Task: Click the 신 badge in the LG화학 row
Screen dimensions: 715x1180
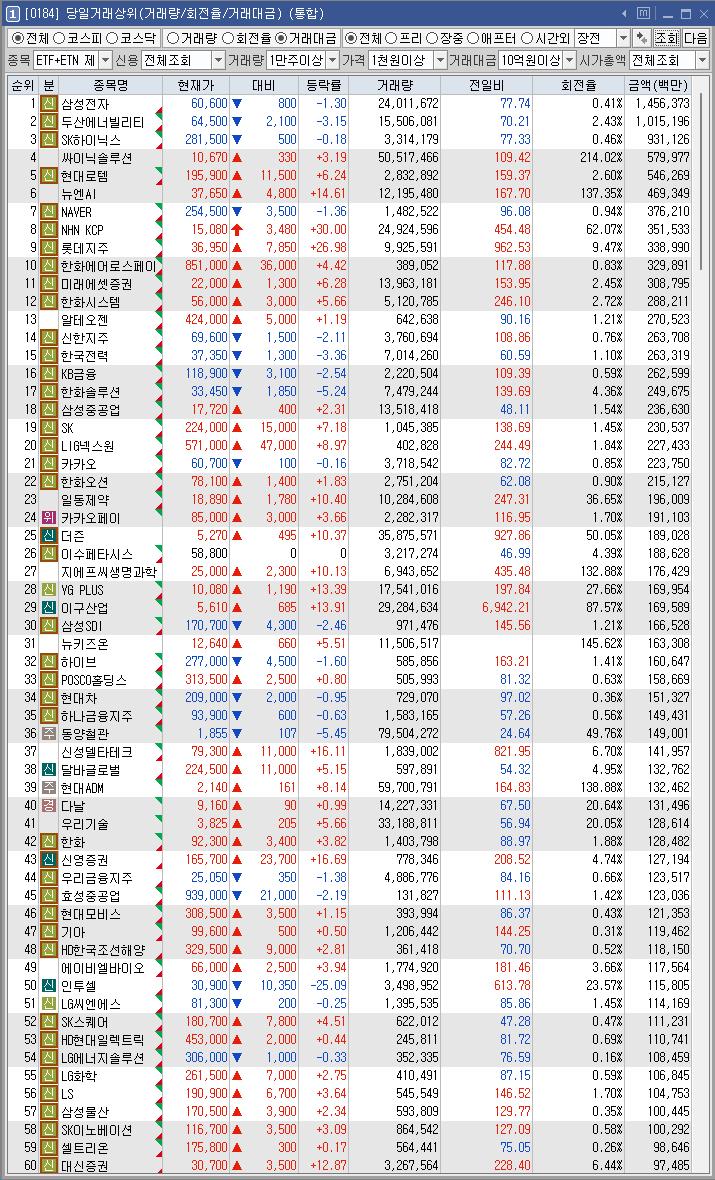Action: 48,1076
